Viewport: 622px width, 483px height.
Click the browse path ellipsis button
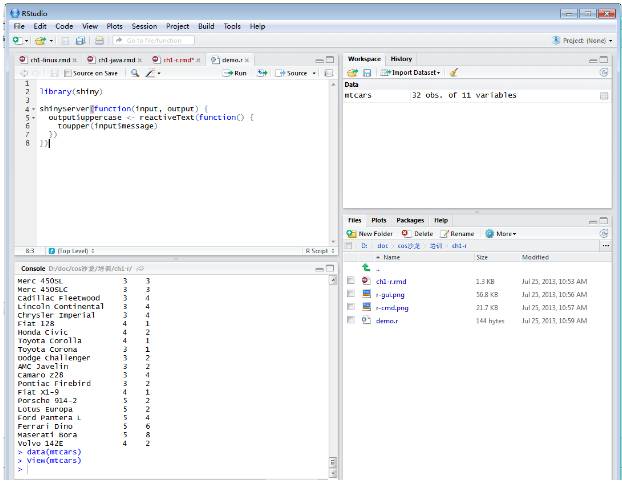[x=606, y=246]
